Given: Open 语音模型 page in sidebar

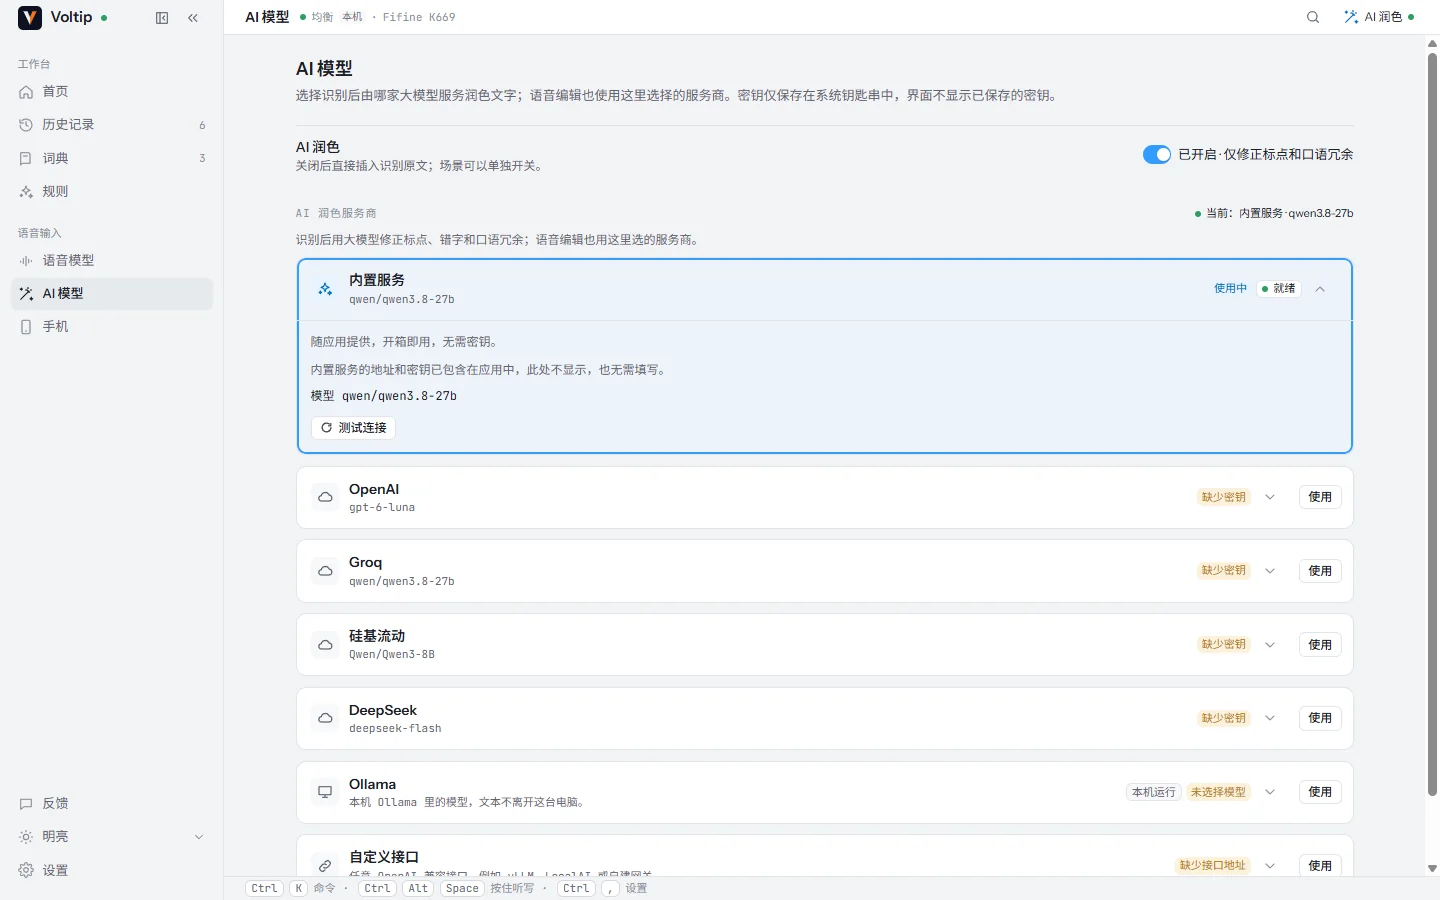Looking at the screenshot, I should tap(112, 260).
